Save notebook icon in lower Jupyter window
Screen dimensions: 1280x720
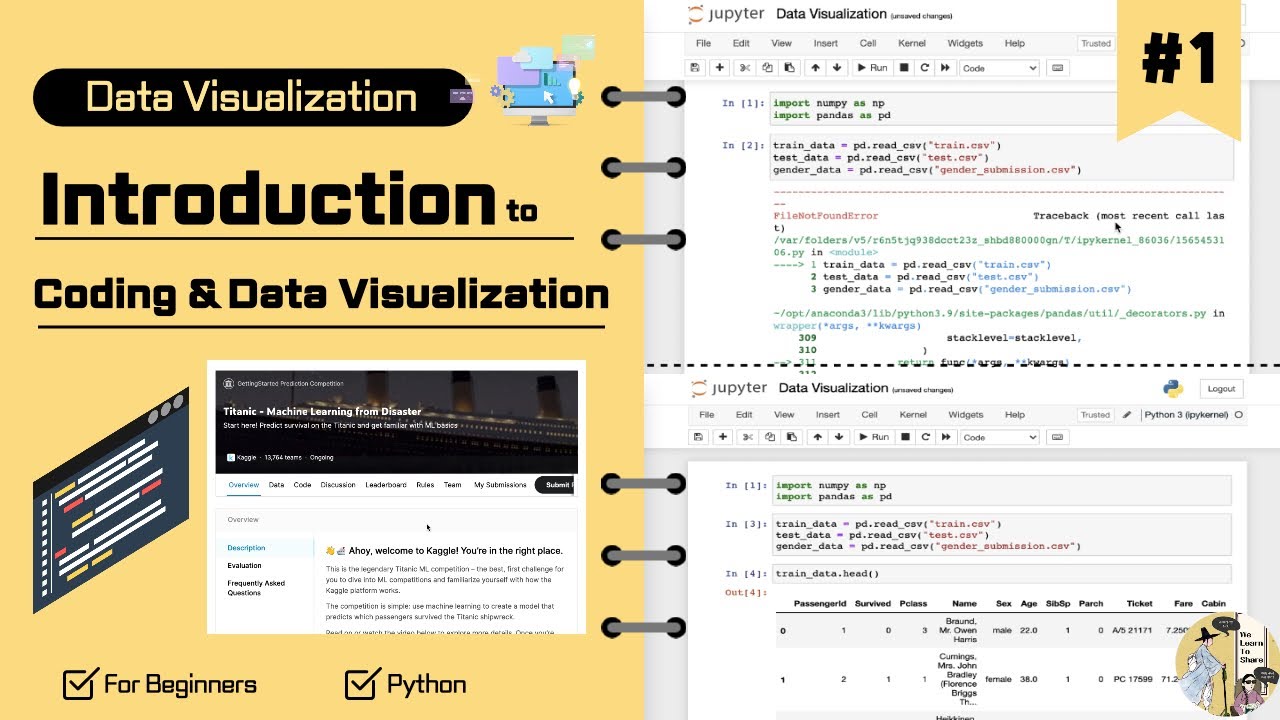pos(697,437)
